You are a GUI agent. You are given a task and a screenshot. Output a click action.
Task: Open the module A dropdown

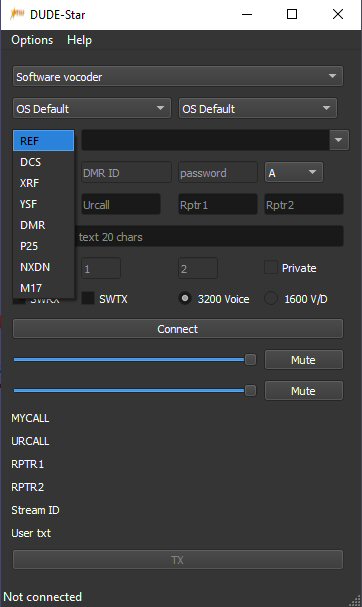tap(293, 172)
